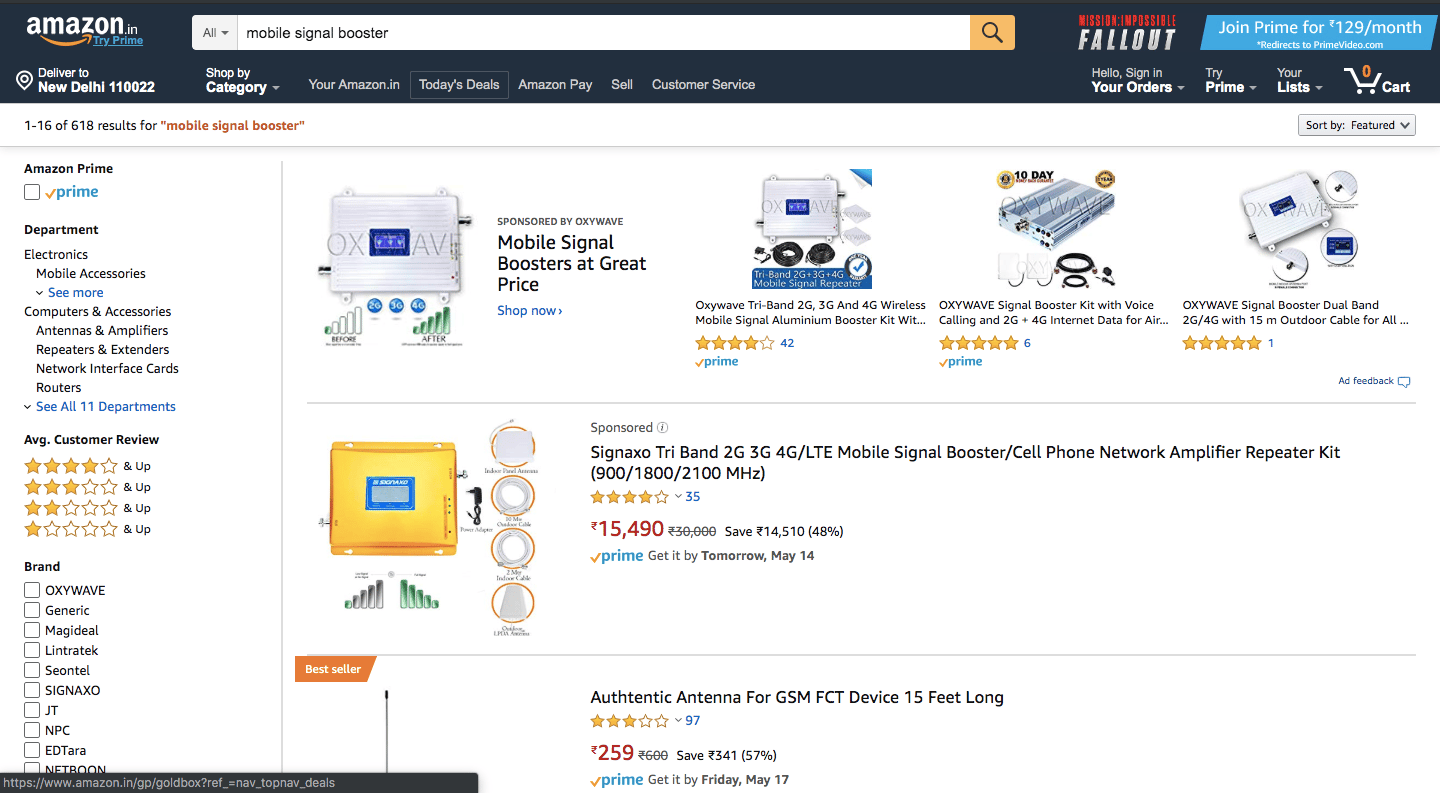The width and height of the screenshot is (1440, 793).
Task: Click into the search text field
Action: (x=600, y=33)
